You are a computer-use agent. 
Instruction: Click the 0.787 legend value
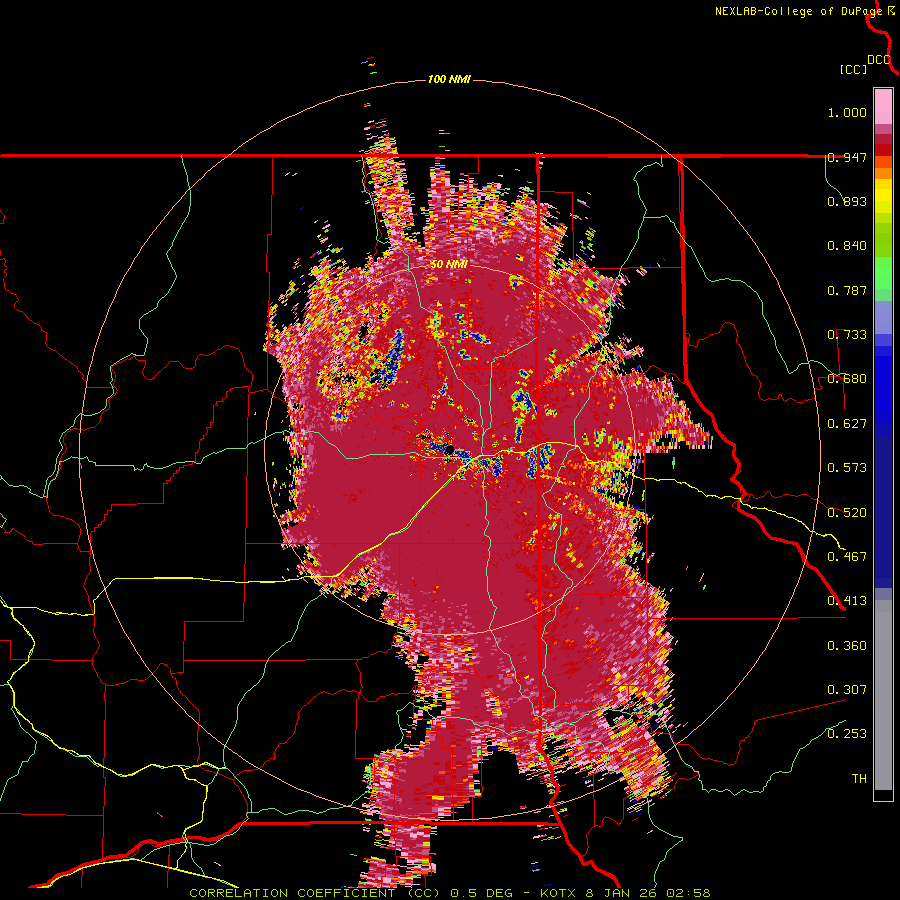847,290
